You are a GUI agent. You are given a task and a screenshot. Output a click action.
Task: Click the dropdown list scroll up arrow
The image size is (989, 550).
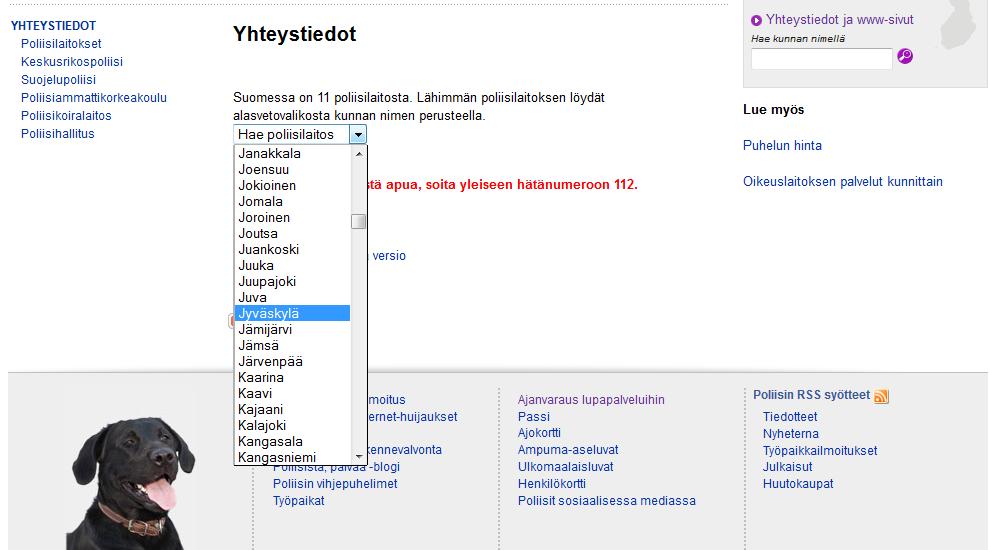point(359,153)
